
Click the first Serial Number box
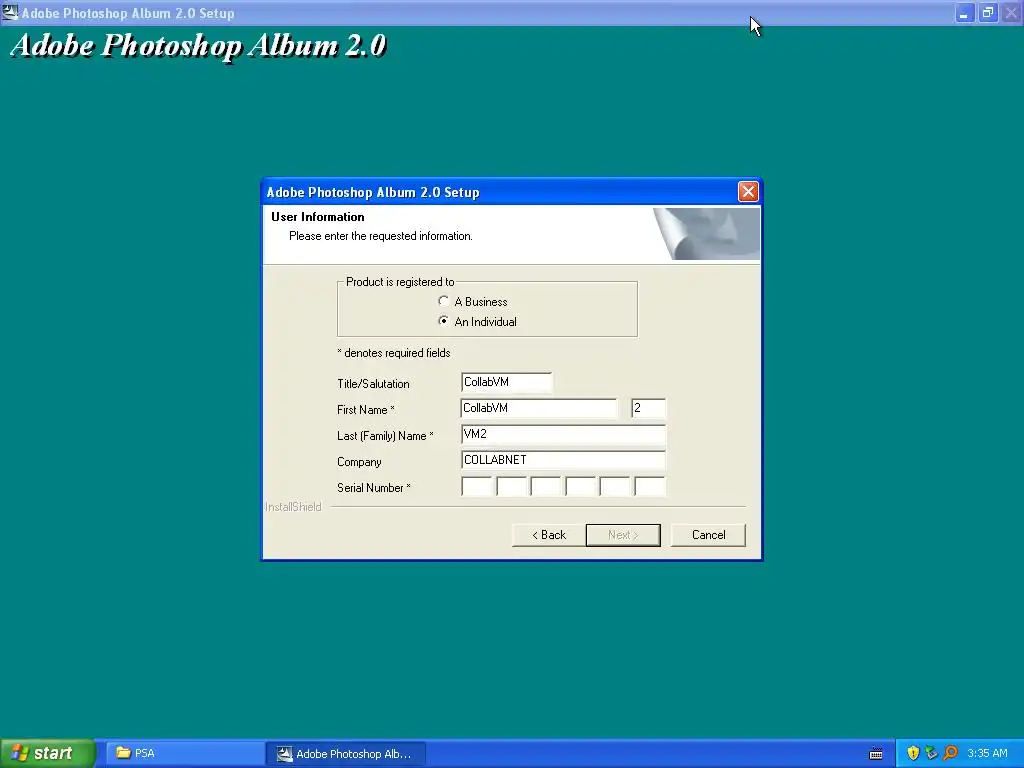tap(477, 487)
